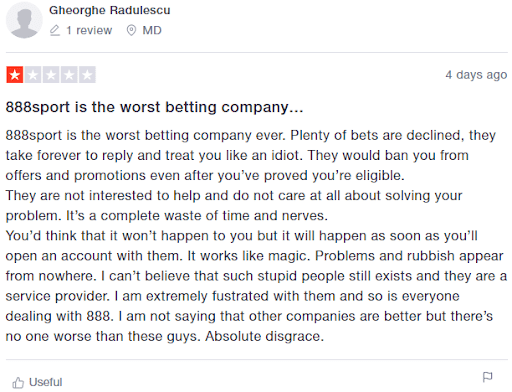Click the reviewer's profile avatar
Screen dimensions: 512x392
coord(24,20)
